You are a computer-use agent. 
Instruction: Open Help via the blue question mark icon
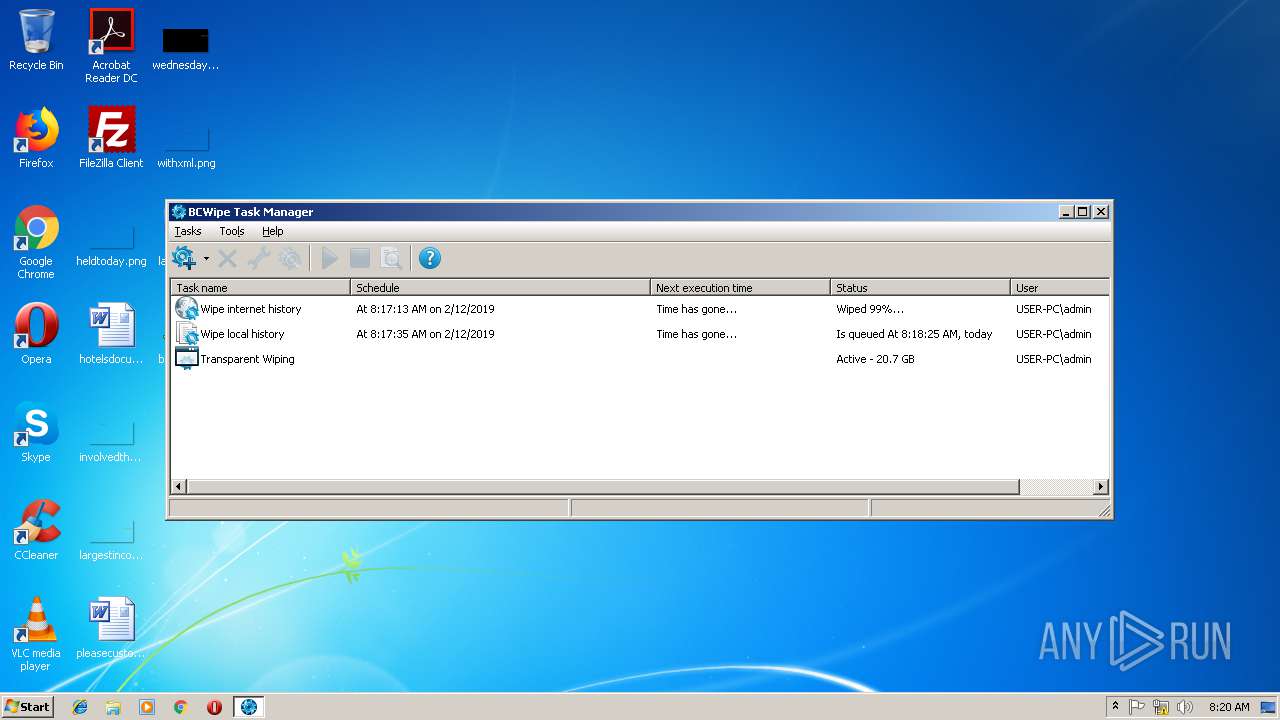[x=430, y=259]
